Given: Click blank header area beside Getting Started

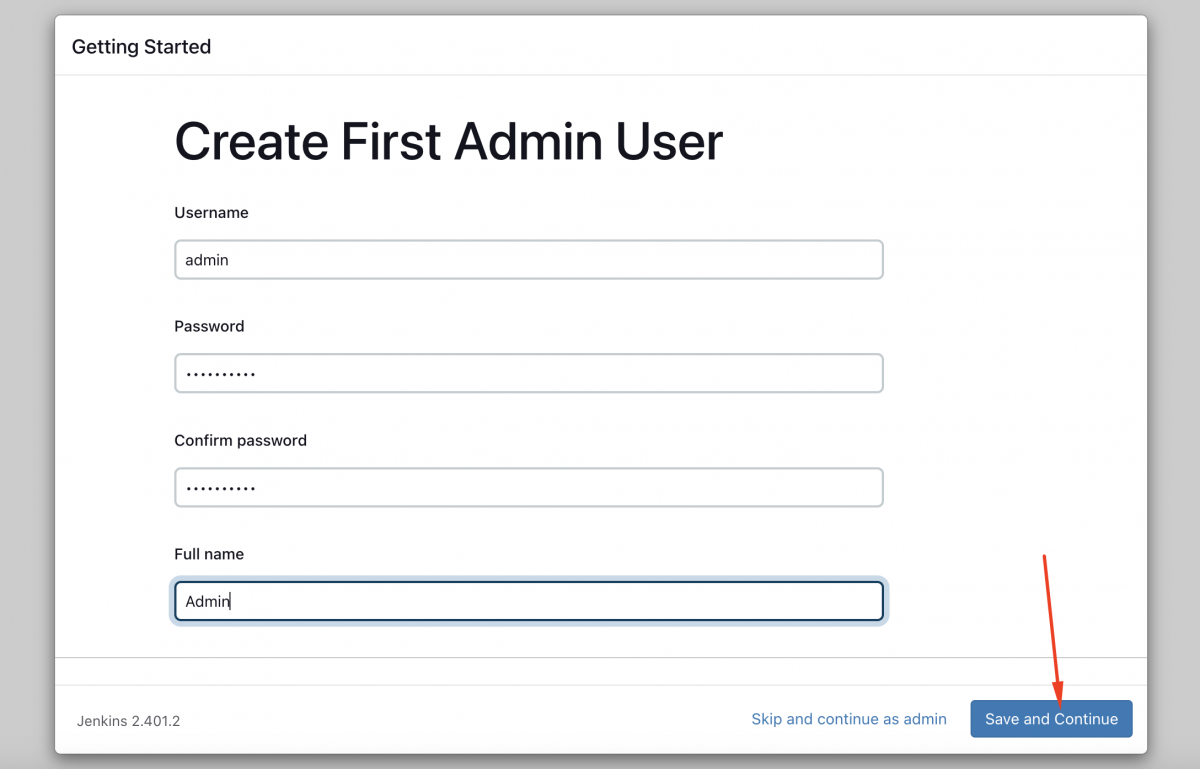Looking at the screenshot, I should [x=680, y=46].
